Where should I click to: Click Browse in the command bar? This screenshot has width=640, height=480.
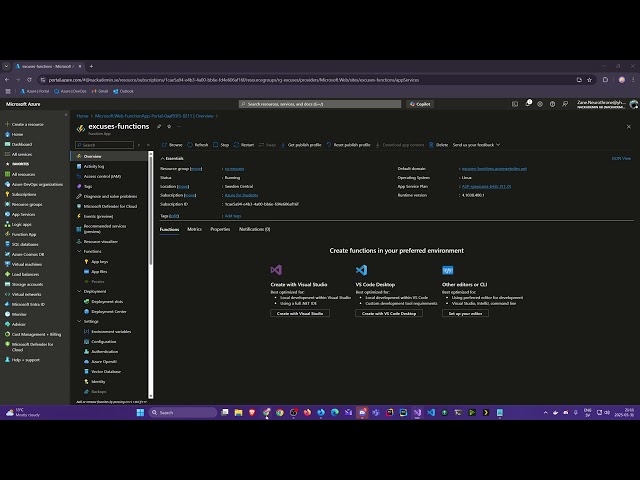(172, 145)
